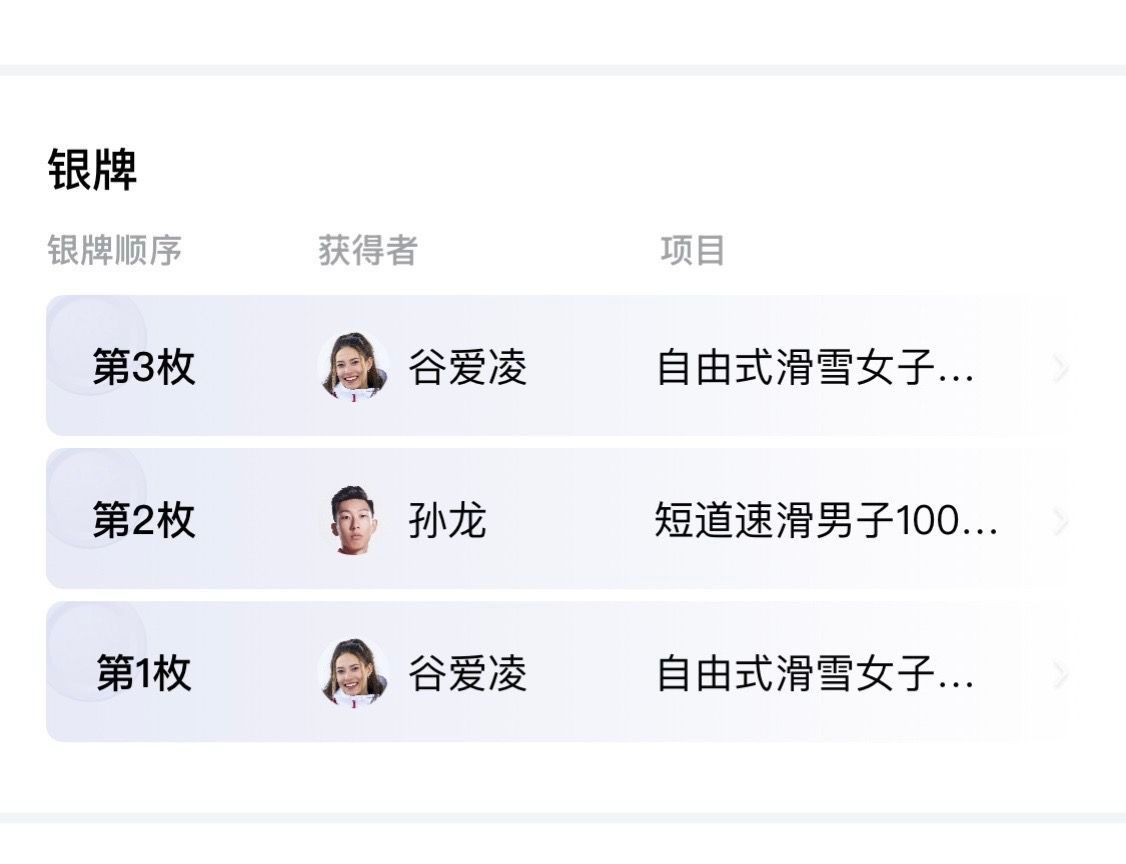Click the 银牌顺序 column header
This screenshot has width=1126, height=864.
114,251
